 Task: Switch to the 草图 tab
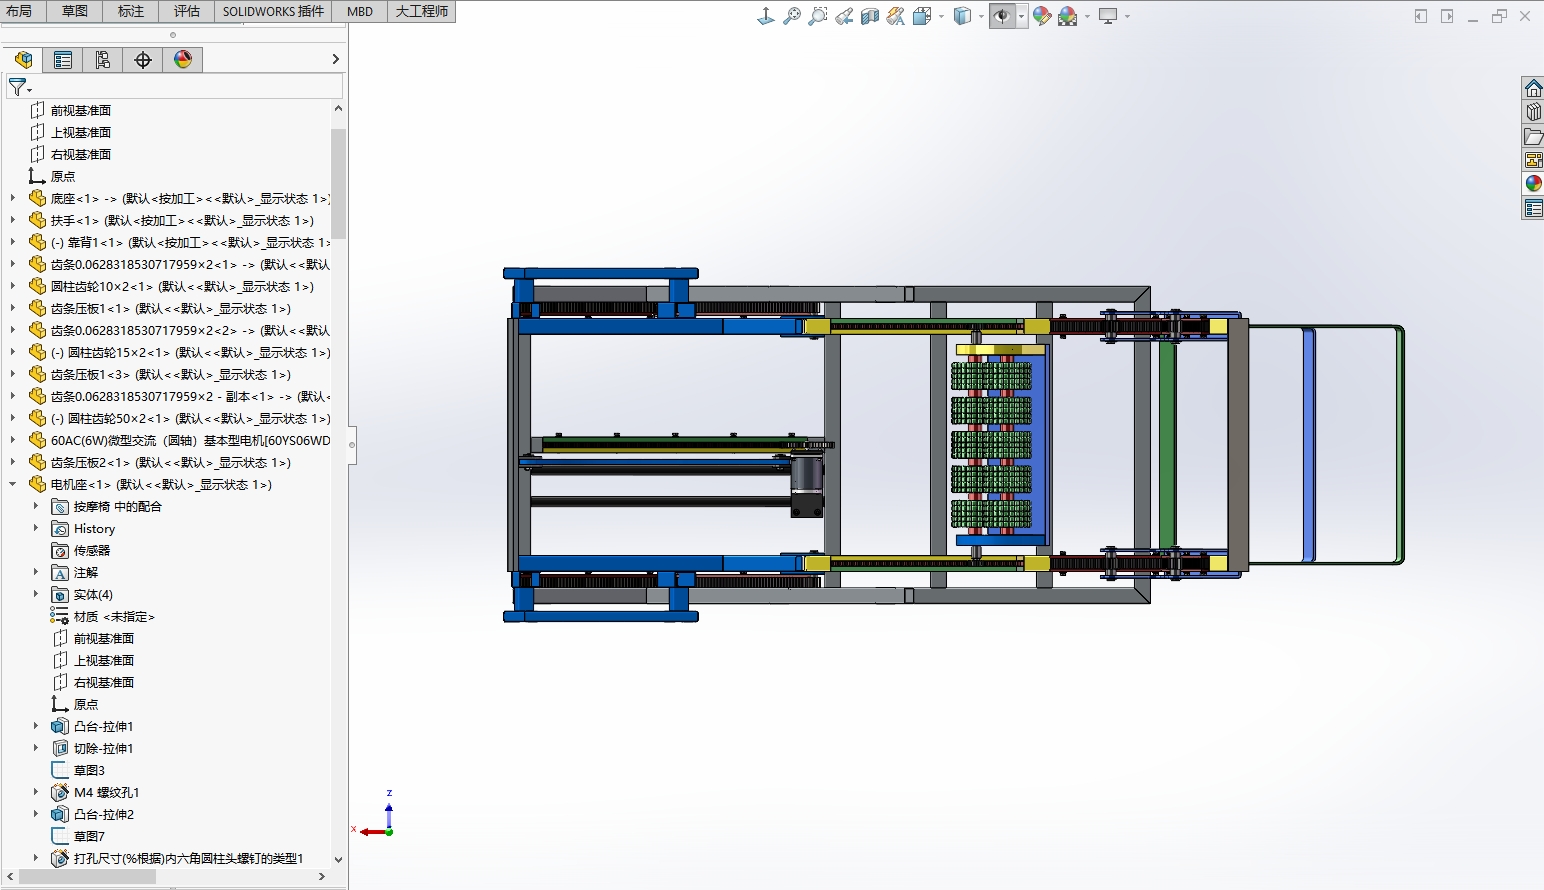[75, 11]
